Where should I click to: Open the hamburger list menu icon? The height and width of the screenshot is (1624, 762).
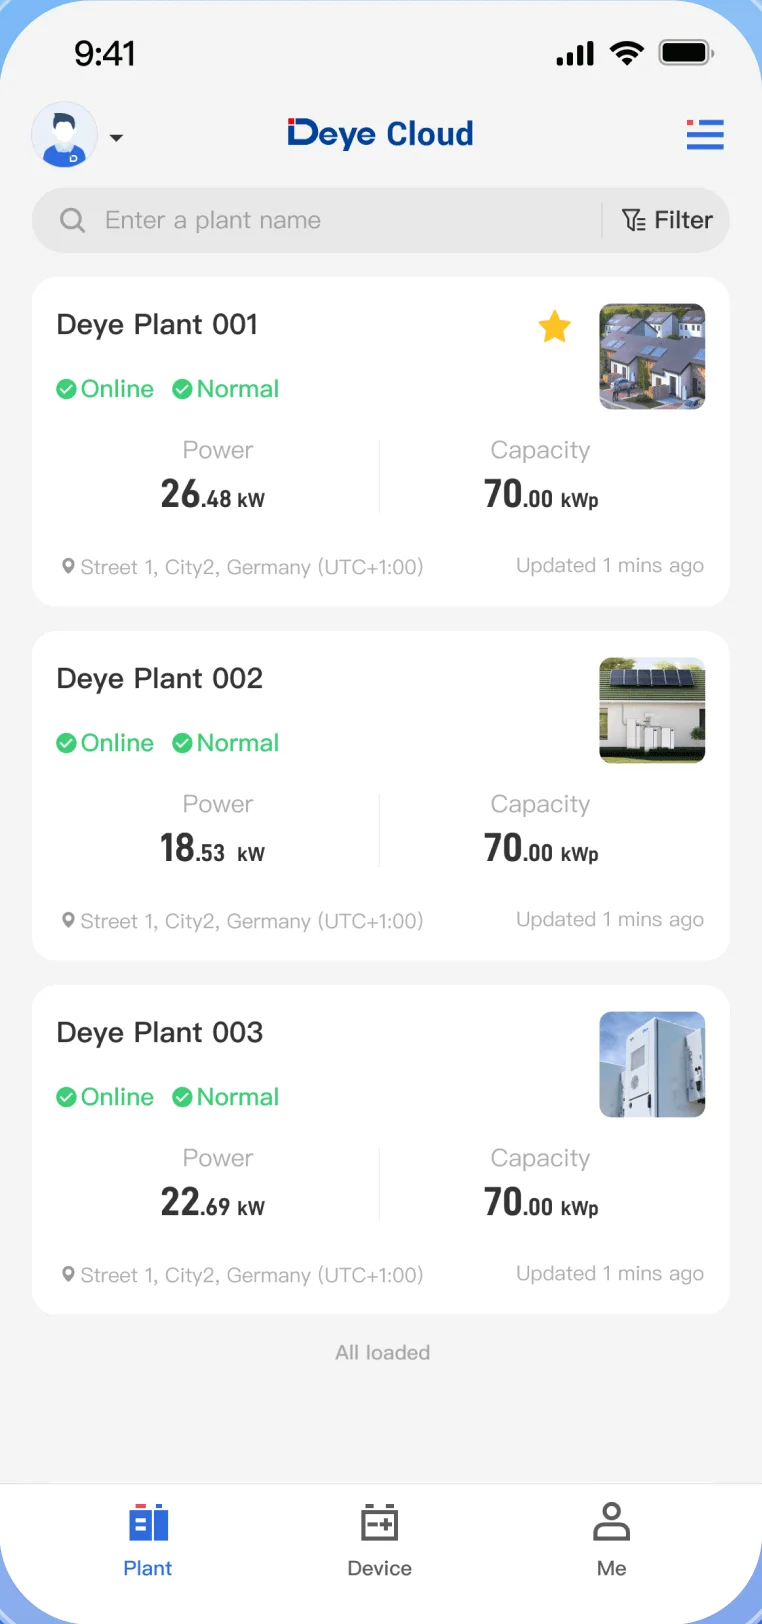[705, 135]
